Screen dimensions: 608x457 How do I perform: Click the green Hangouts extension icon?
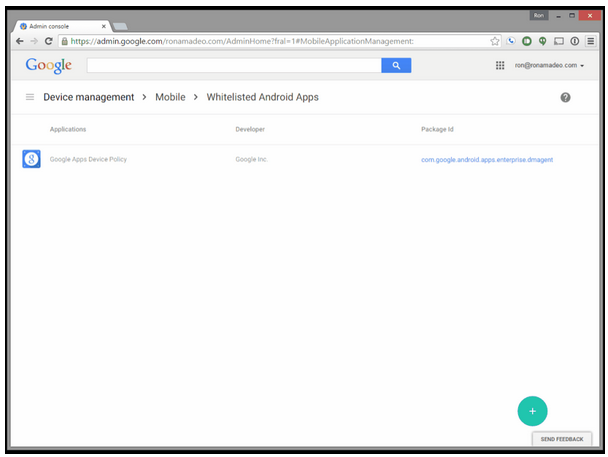(x=542, y=41)
